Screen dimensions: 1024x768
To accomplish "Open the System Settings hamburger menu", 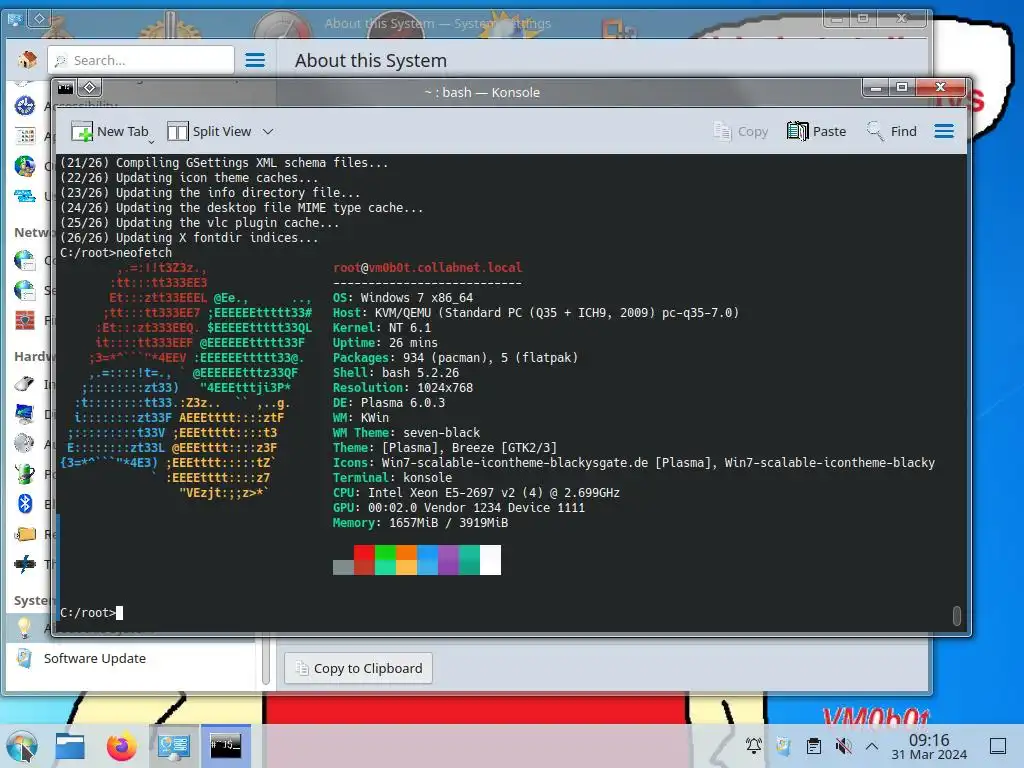I will click(x=255, y=60).
